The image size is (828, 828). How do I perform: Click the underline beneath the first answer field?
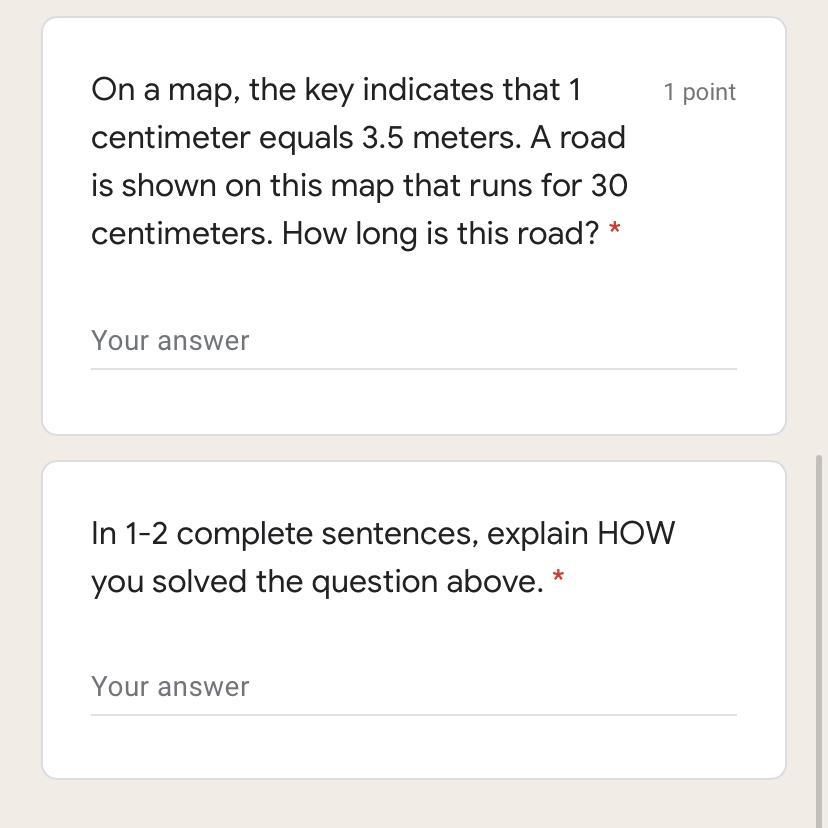tap(413, 369)
